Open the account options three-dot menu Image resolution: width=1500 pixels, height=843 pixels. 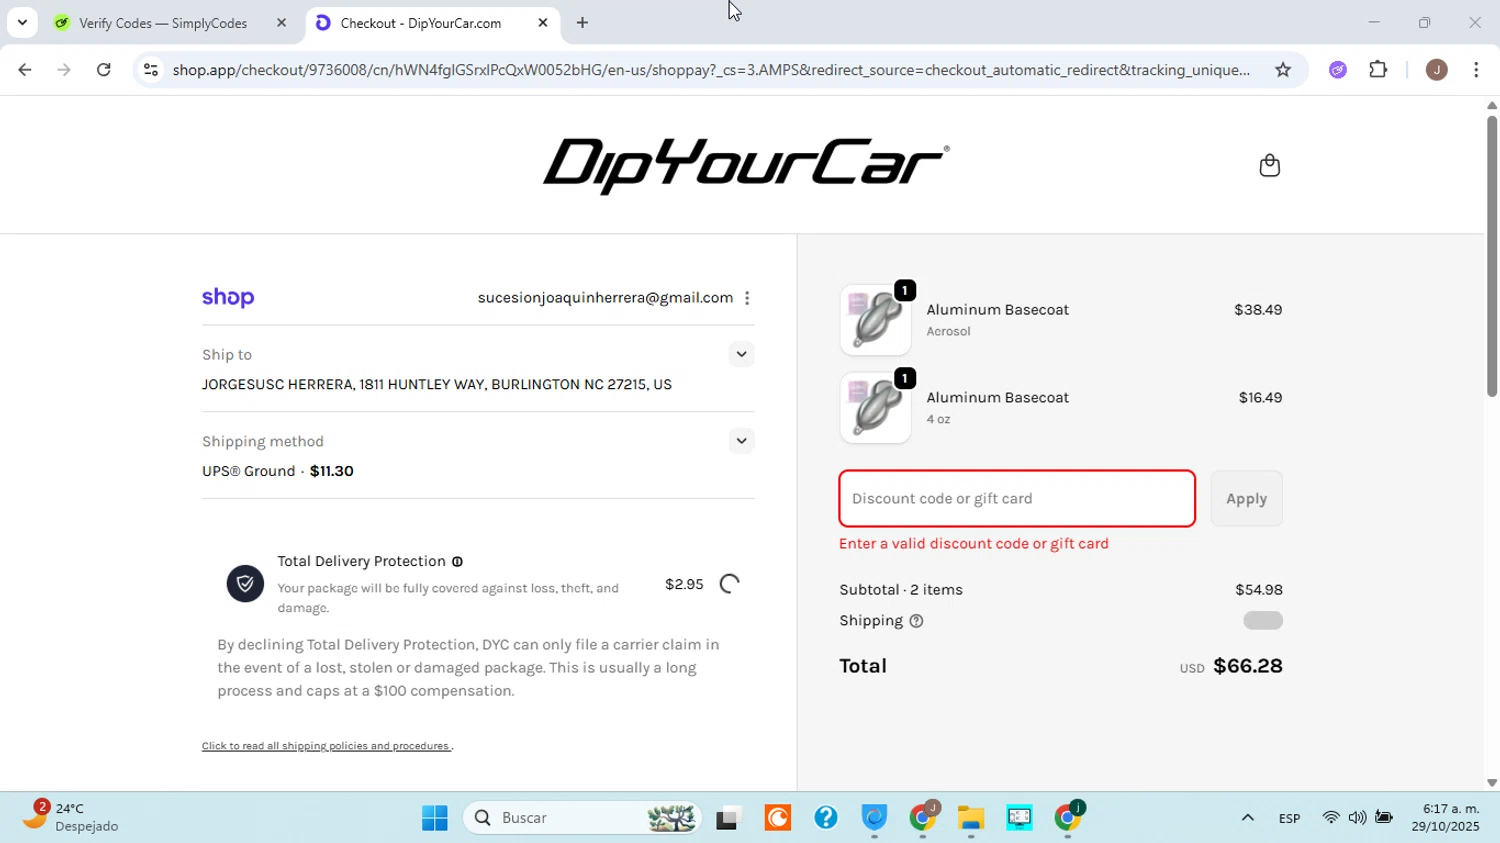(x=747, y=298)
